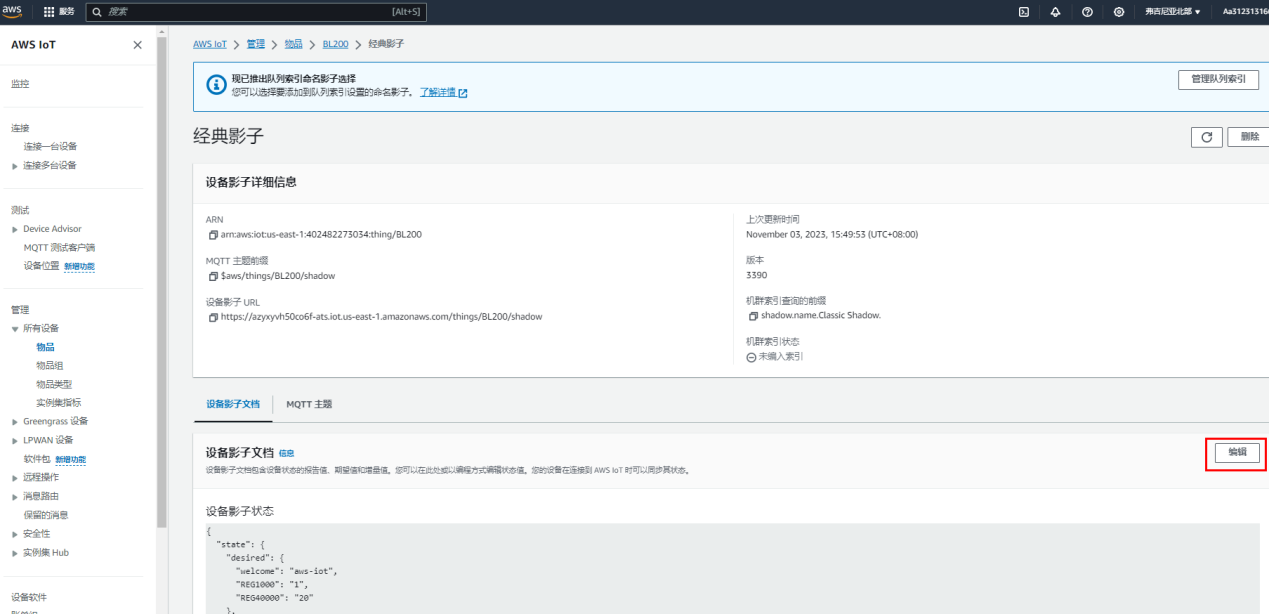Open the region selector dropdown
Viewport: 1269px width, 614px height.
pyautogui.click(x=1172, y=12)
